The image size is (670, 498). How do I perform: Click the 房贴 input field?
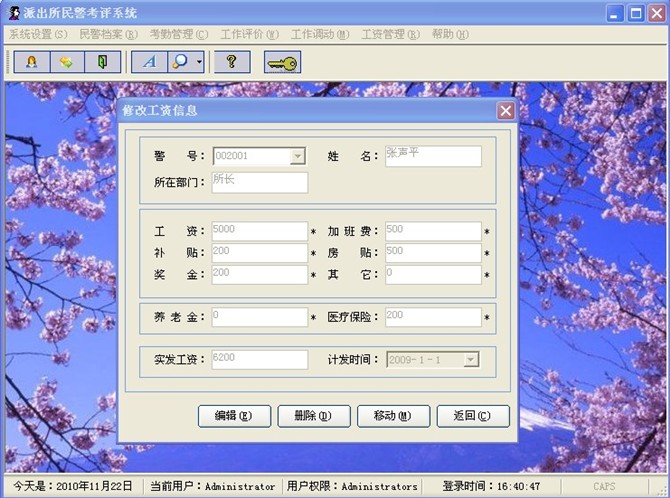pos(433,253)
